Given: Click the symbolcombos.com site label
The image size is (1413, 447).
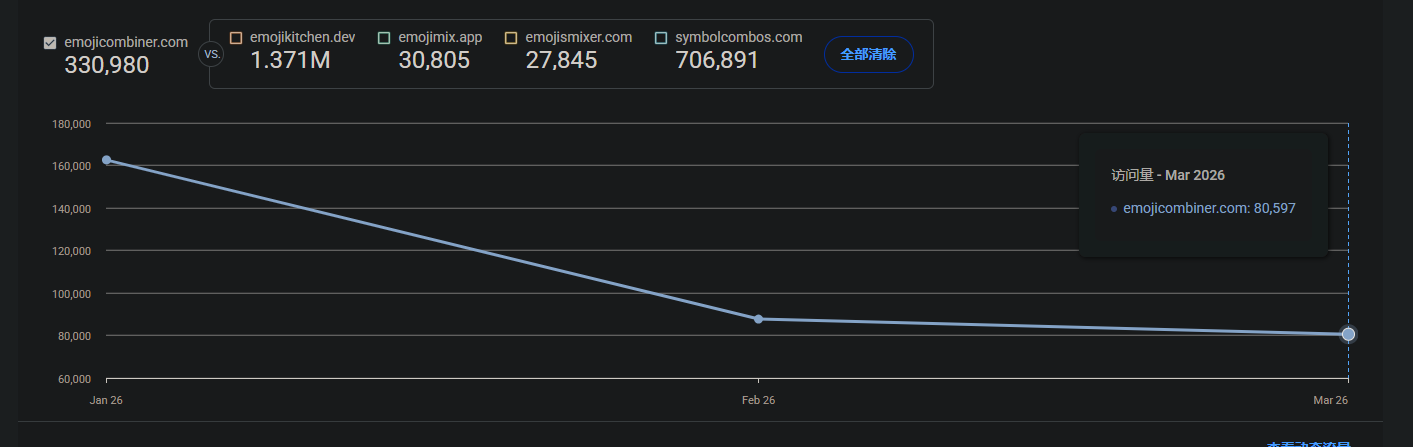Looking at the screenshot, I should pyautogui.click(x=738, y=38).
